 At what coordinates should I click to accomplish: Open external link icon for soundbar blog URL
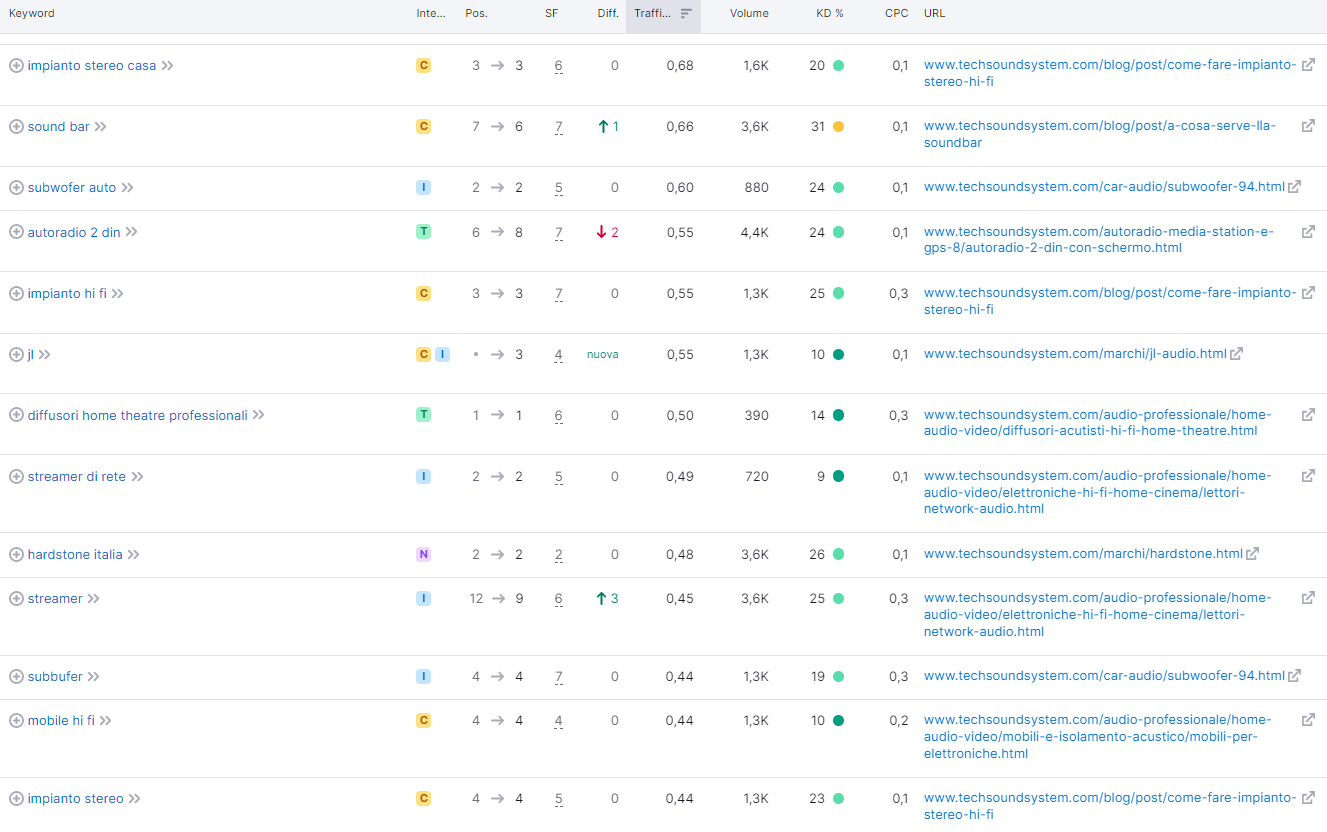coord(1308,126)
